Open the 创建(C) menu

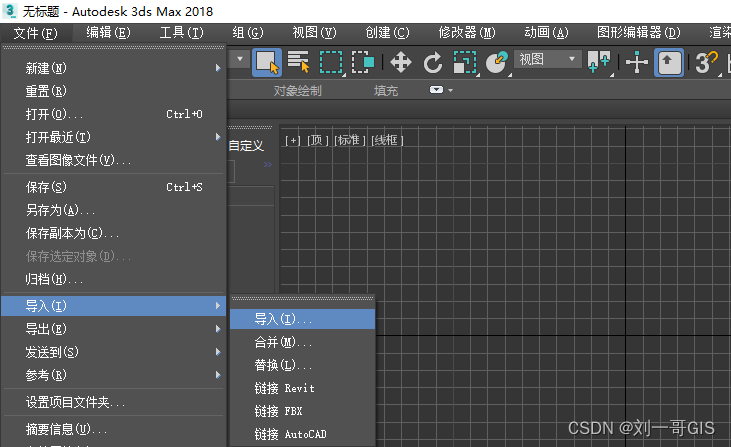pos(387,33)
